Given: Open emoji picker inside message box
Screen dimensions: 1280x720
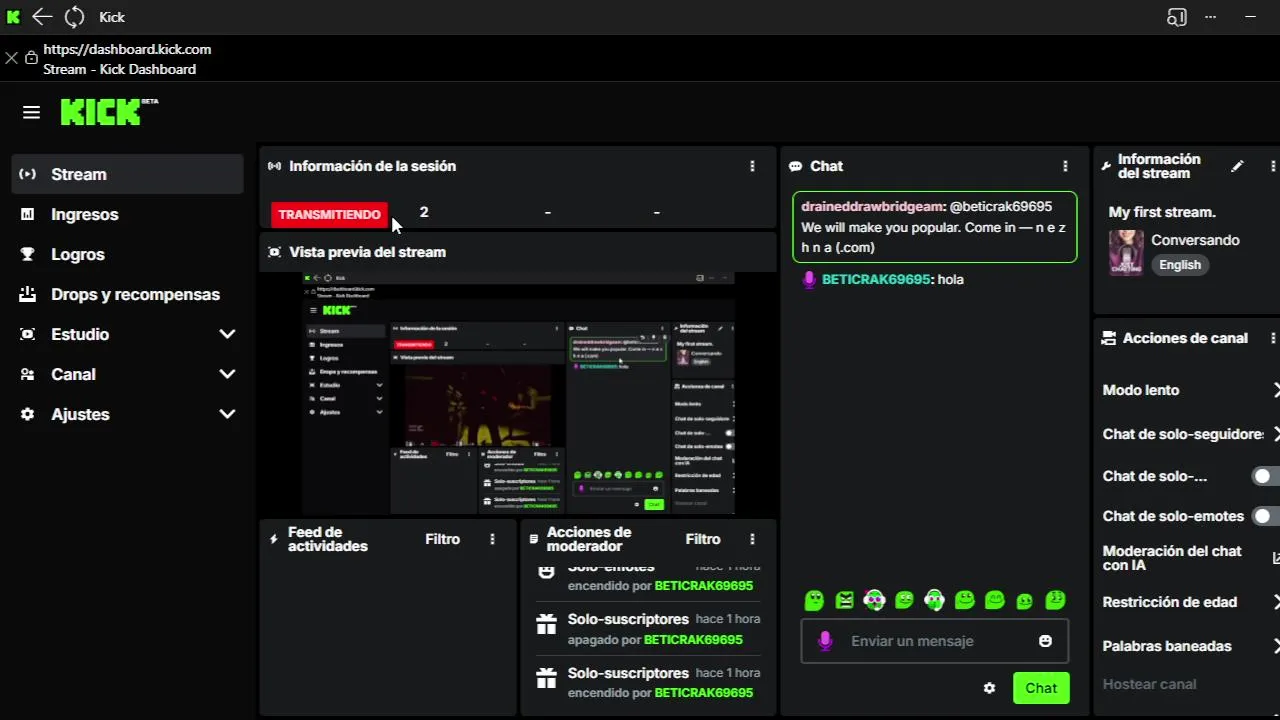Looking at the screenshot, I should pyautogui.click(x=1045, y=641).
